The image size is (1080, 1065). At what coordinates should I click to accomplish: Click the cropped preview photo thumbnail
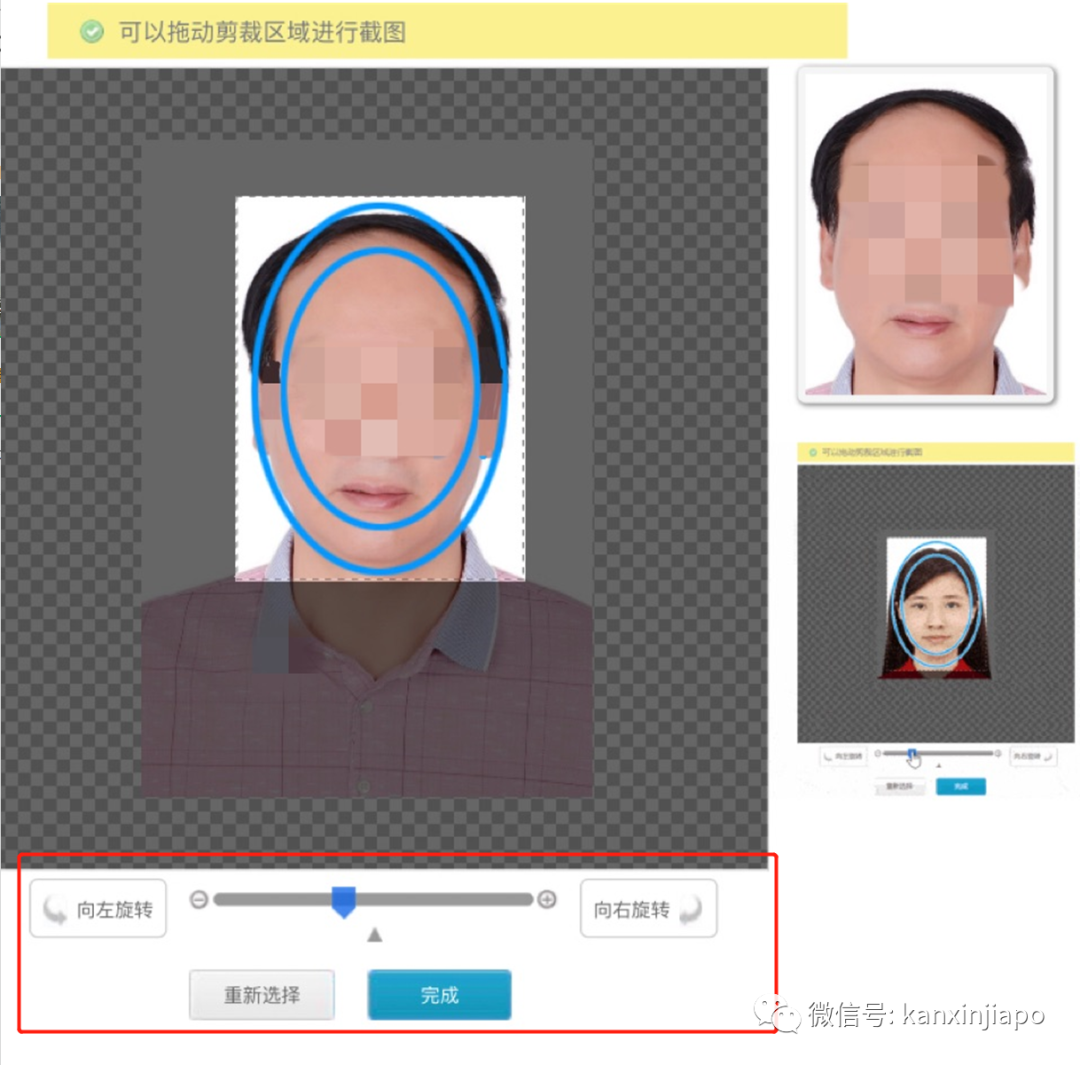pos(926,234)
